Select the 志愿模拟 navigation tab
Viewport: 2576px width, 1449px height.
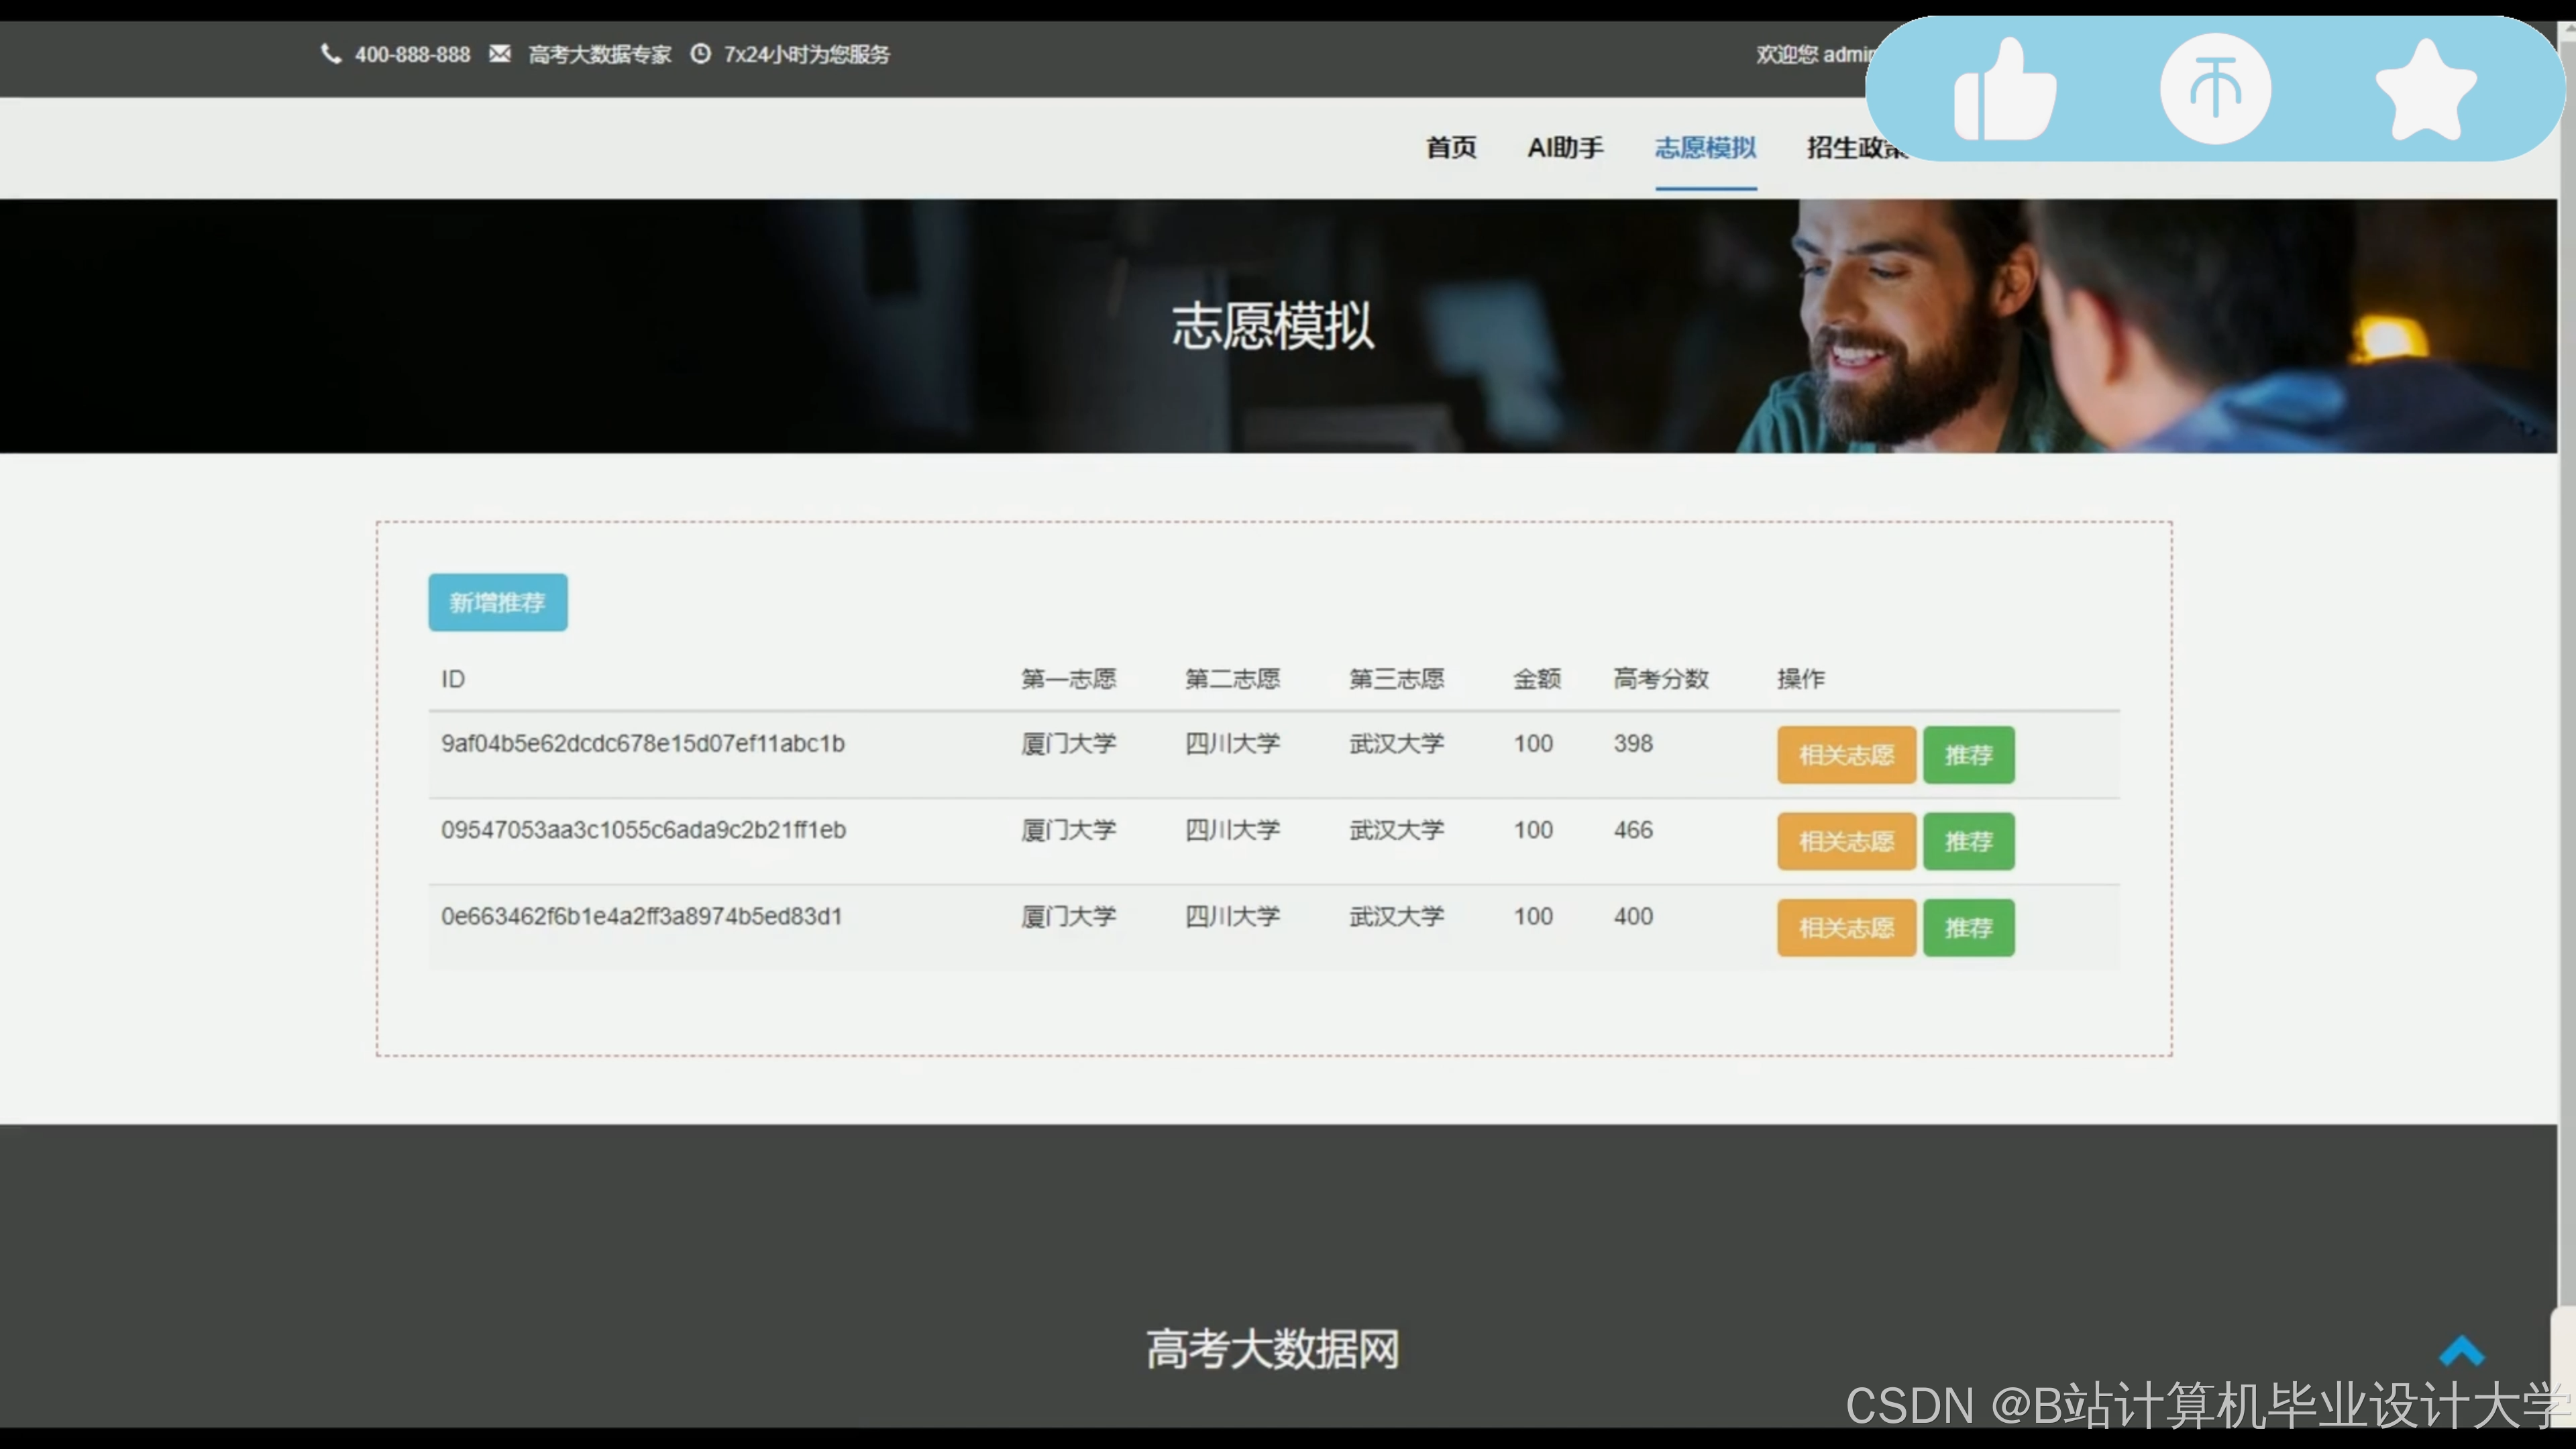point(1705,148)
